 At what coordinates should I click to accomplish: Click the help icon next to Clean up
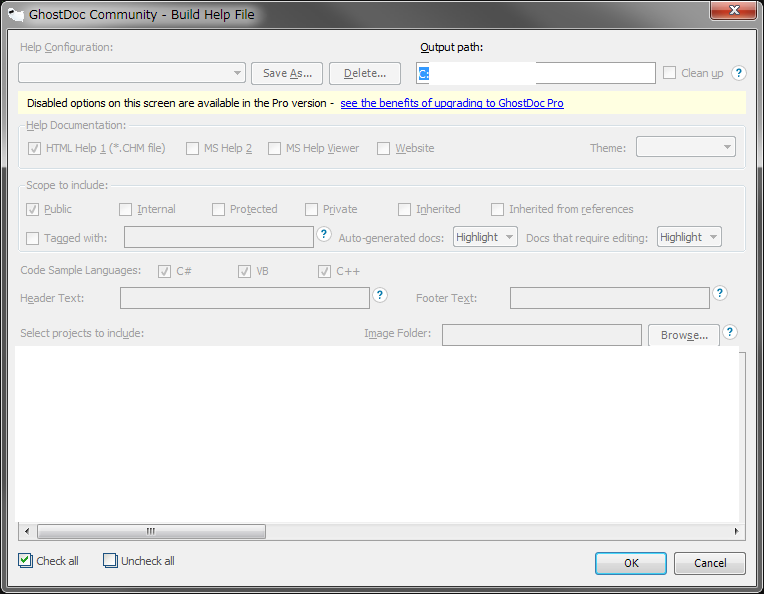(x=739, y=73)
